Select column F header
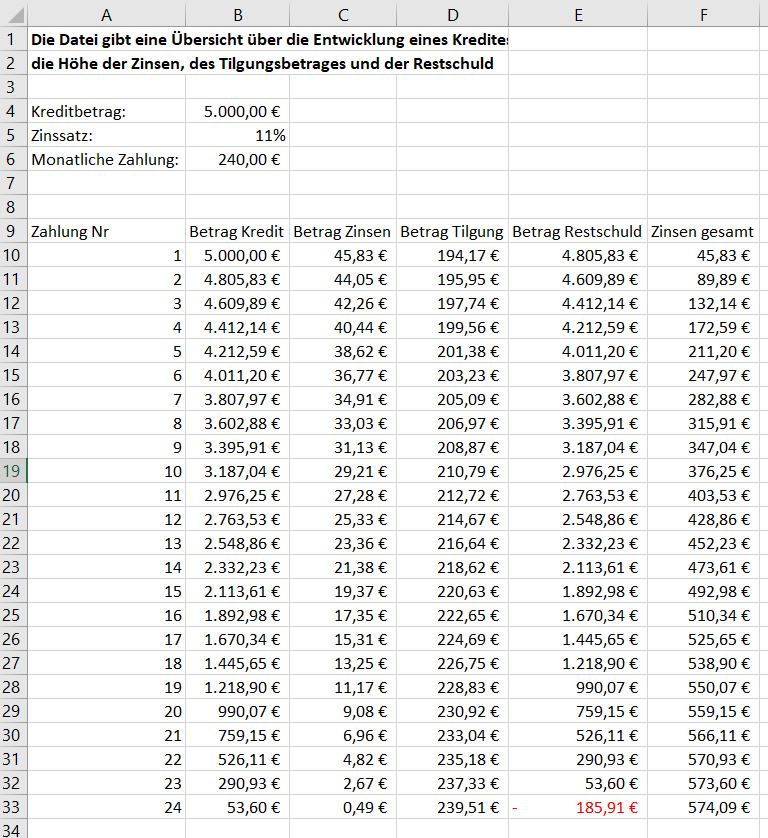The image size is (768, 838). point(706,13)
